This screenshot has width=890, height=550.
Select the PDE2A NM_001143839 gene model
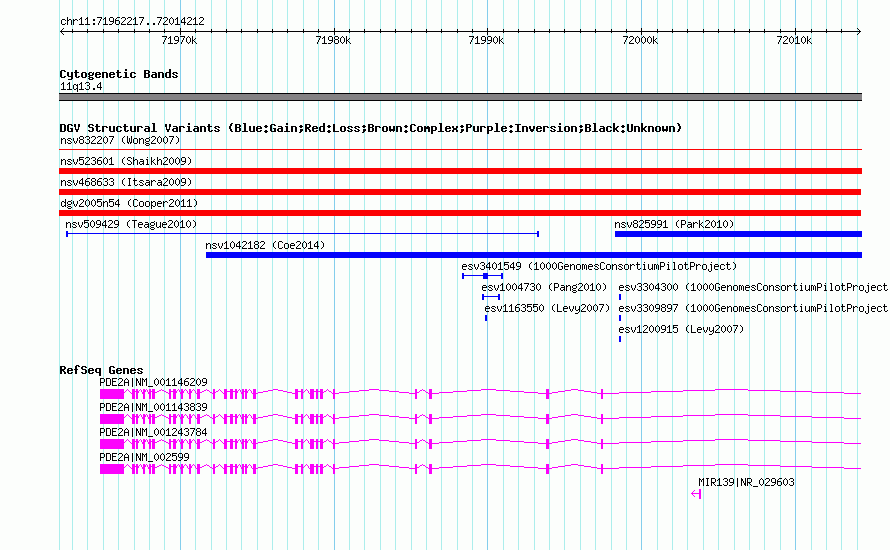click(480, 418)
